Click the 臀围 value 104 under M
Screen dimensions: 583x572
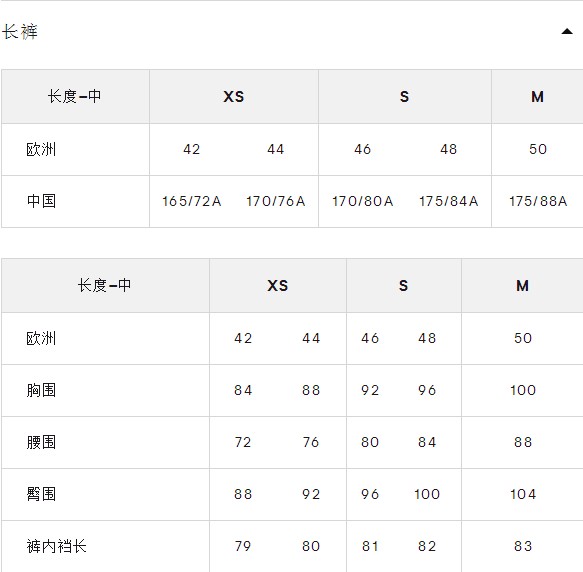pyautogui.click(x=523, y=494)
